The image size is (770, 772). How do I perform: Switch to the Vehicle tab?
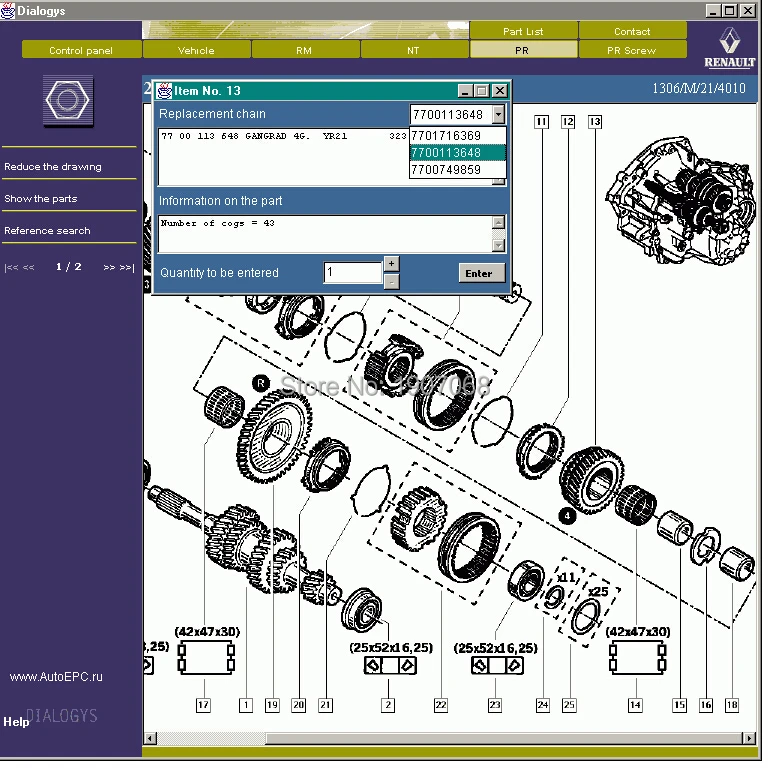[196, 50]
